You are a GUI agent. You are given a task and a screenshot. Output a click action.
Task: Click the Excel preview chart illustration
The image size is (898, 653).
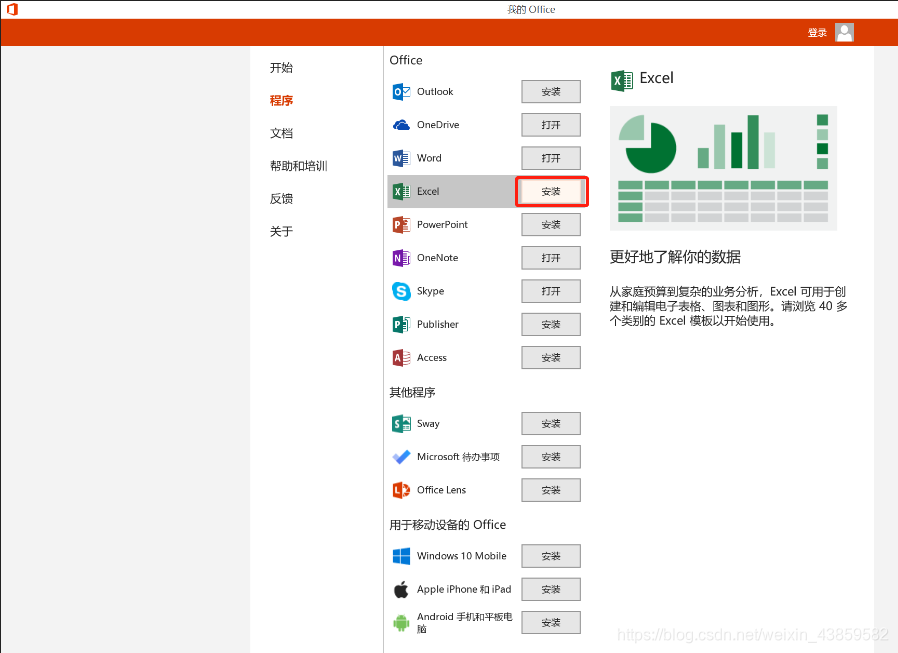[x=723, y=168]
